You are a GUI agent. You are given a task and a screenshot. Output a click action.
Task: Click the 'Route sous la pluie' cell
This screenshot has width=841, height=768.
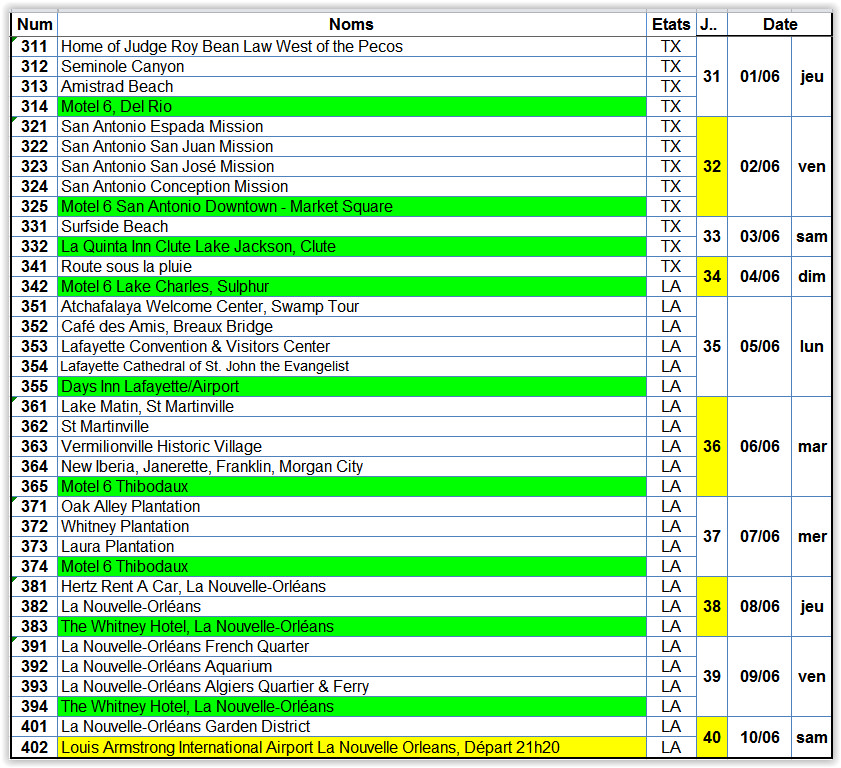[352, 267]
